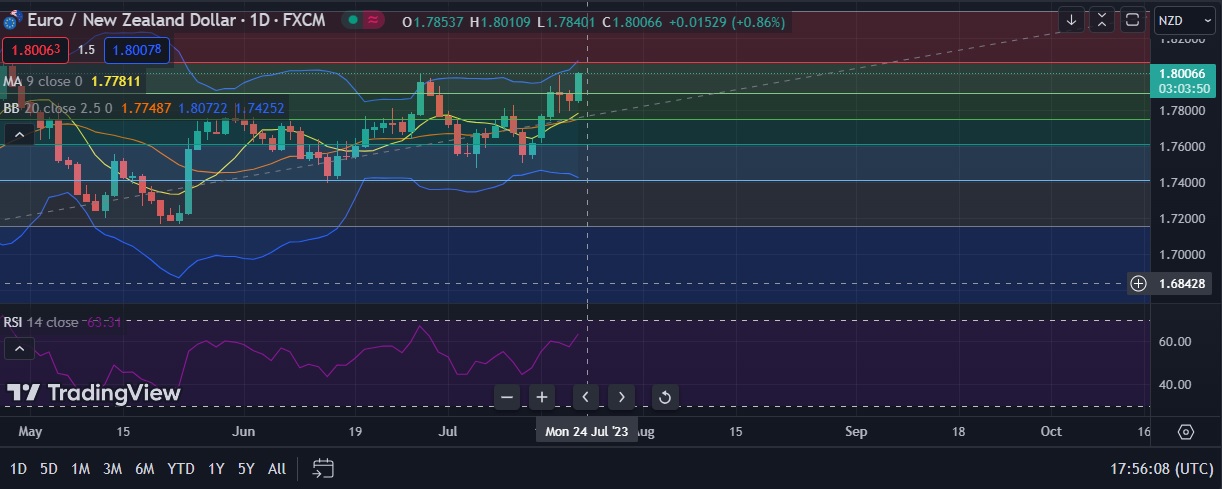Click the BB basis value 1.77487
Viewport: 1222px width, 489px height.
point(146,108)
